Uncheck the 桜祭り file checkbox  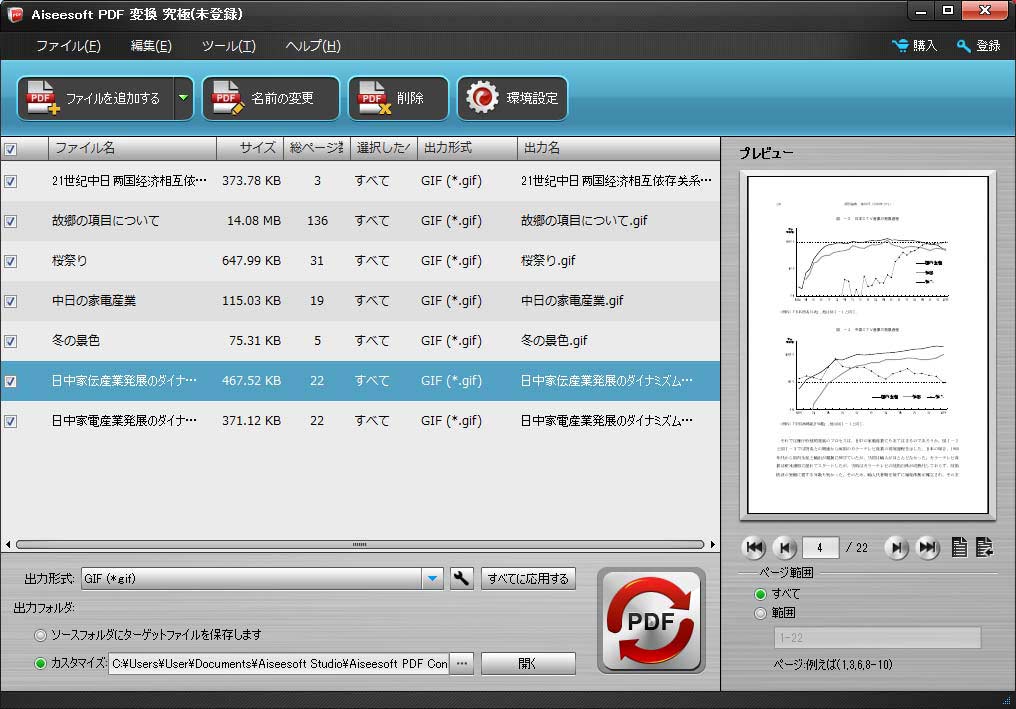pyautogui.click(x=11, y=261)
